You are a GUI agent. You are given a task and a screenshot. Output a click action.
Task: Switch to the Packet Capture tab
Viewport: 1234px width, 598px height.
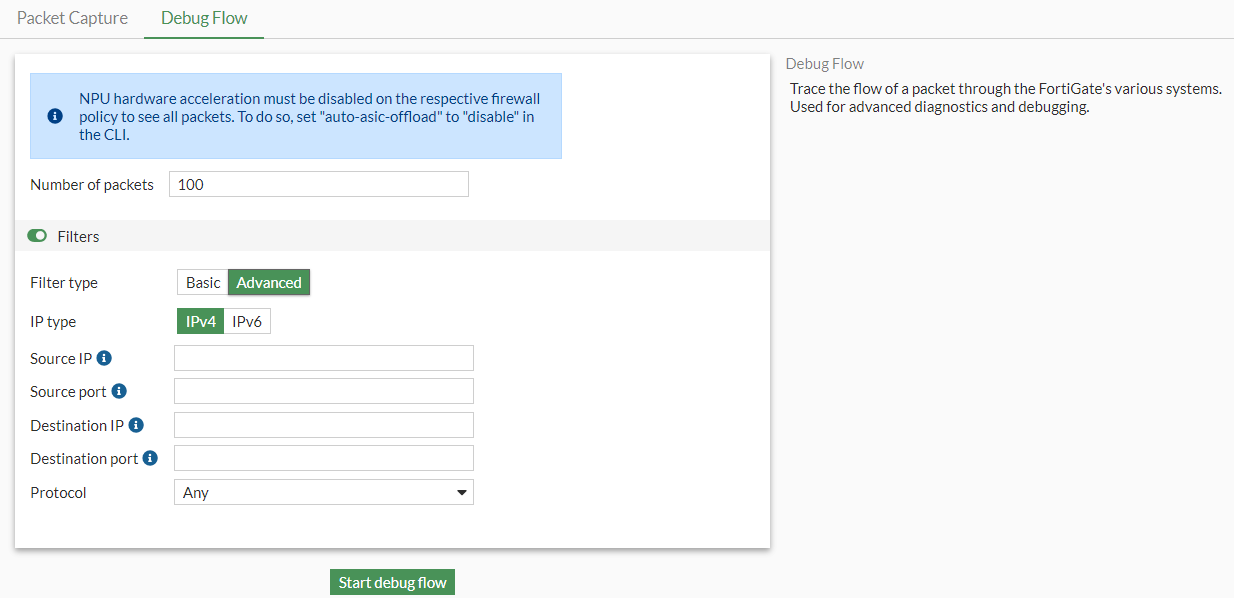[x=72, y=18]
